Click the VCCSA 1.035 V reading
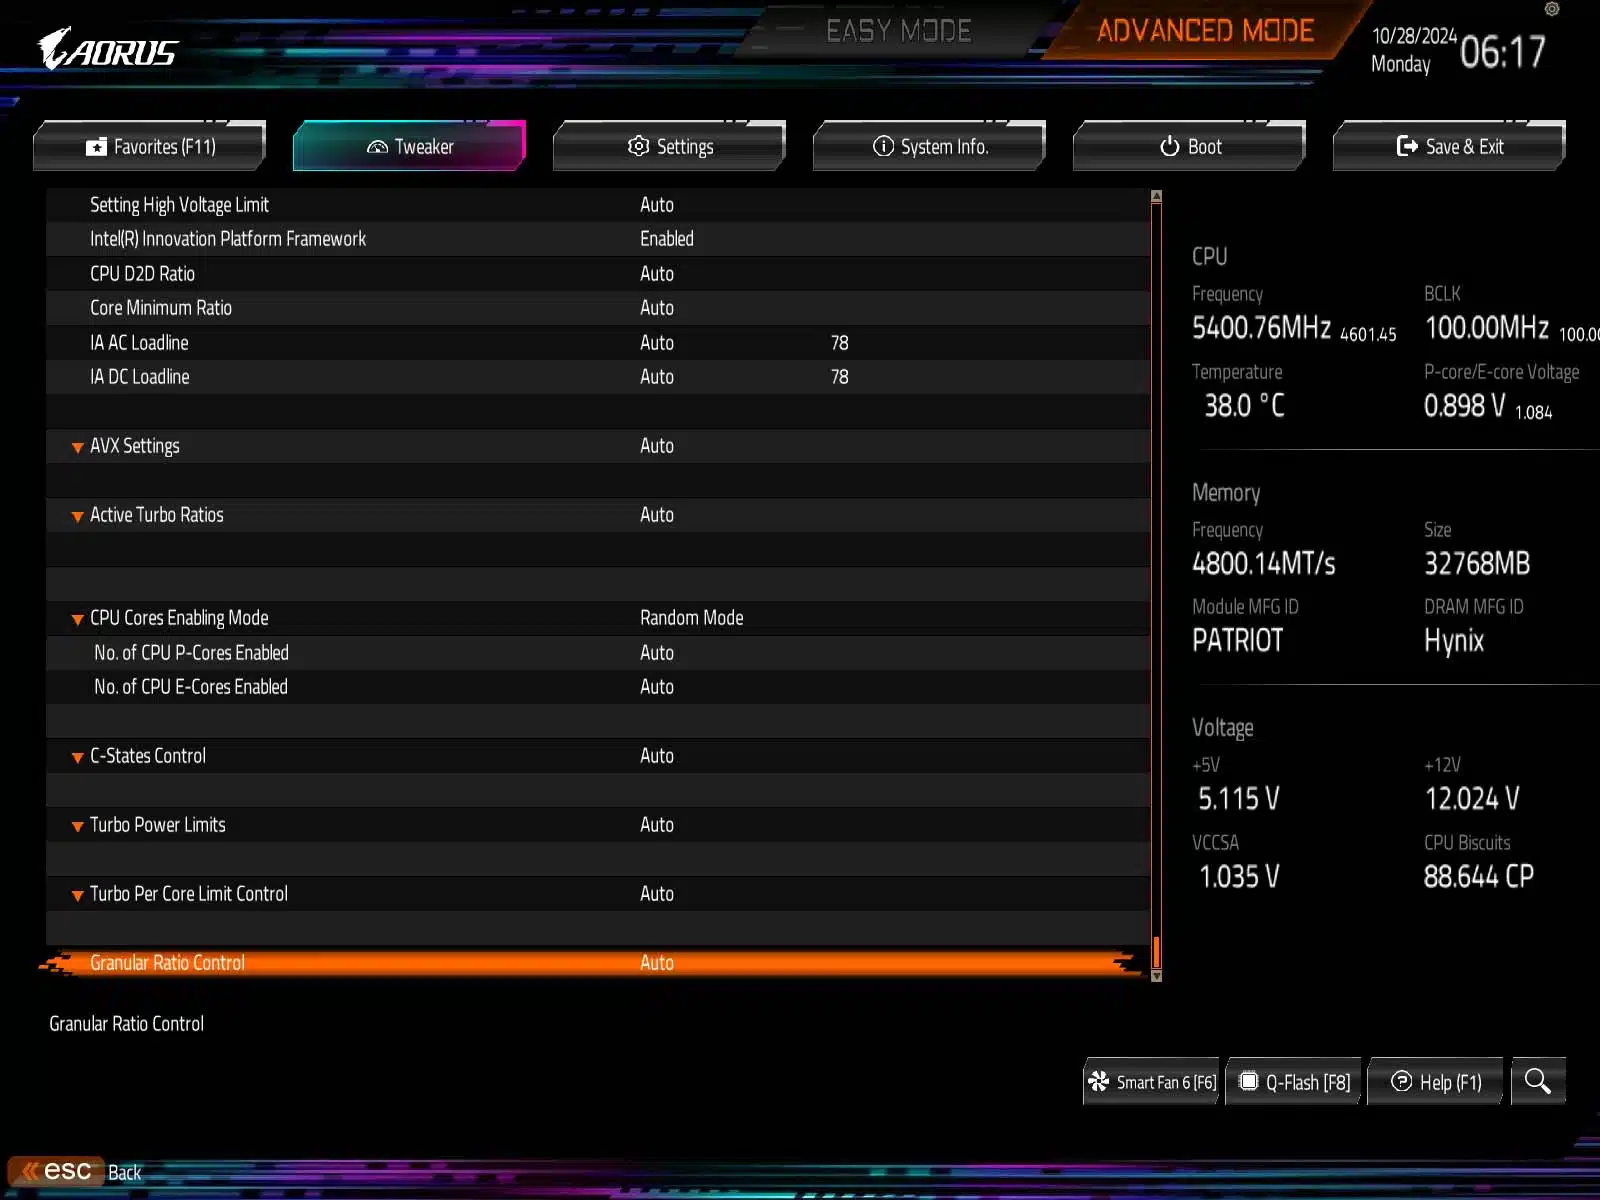Image resolution: width=1600 pixels, height=1200 pixels. pyautogui.click(x=1239, y=877)
